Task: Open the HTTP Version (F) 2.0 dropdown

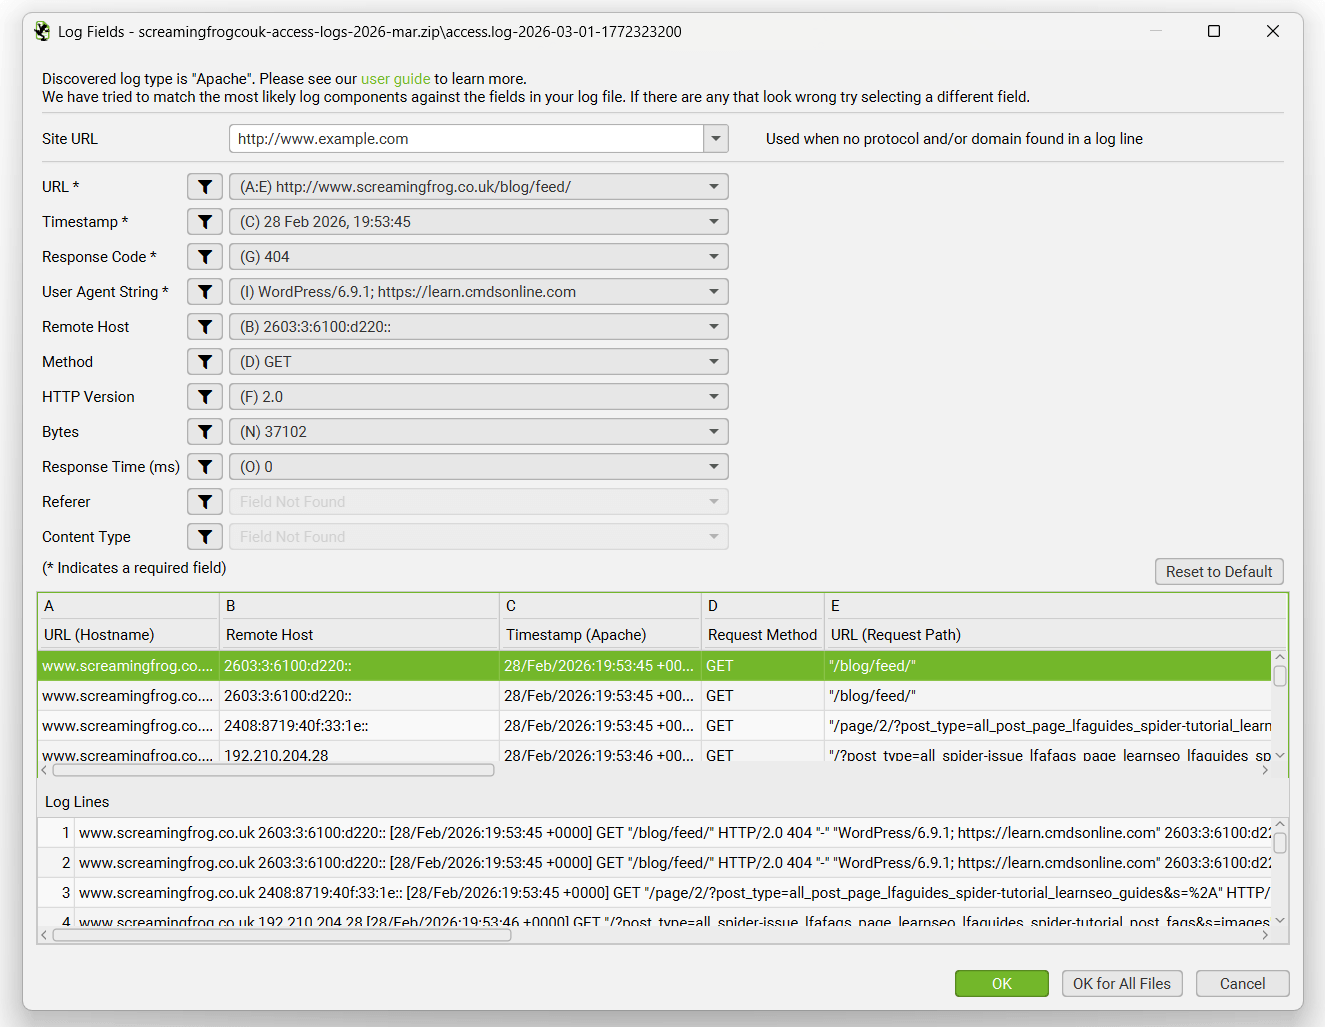Action: pyautogui.click(x=479, y=397)
